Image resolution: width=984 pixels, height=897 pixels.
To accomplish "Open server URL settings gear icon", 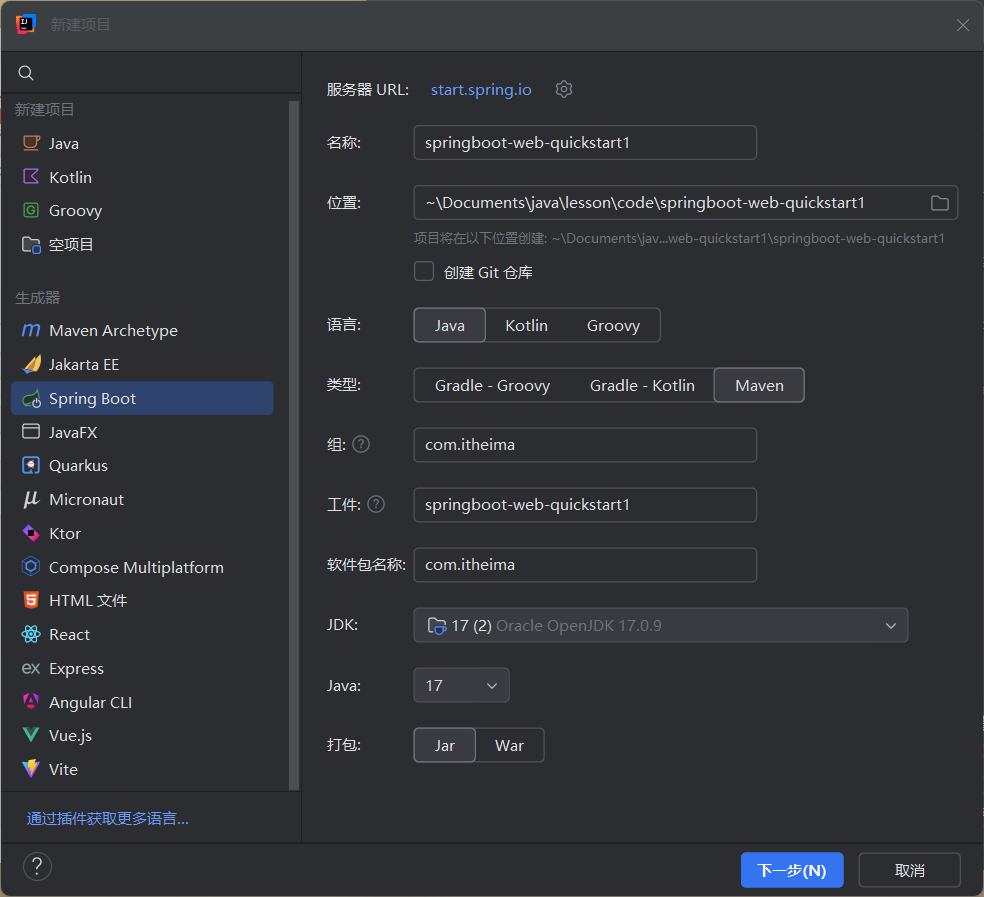I will [x=564, y=89].
